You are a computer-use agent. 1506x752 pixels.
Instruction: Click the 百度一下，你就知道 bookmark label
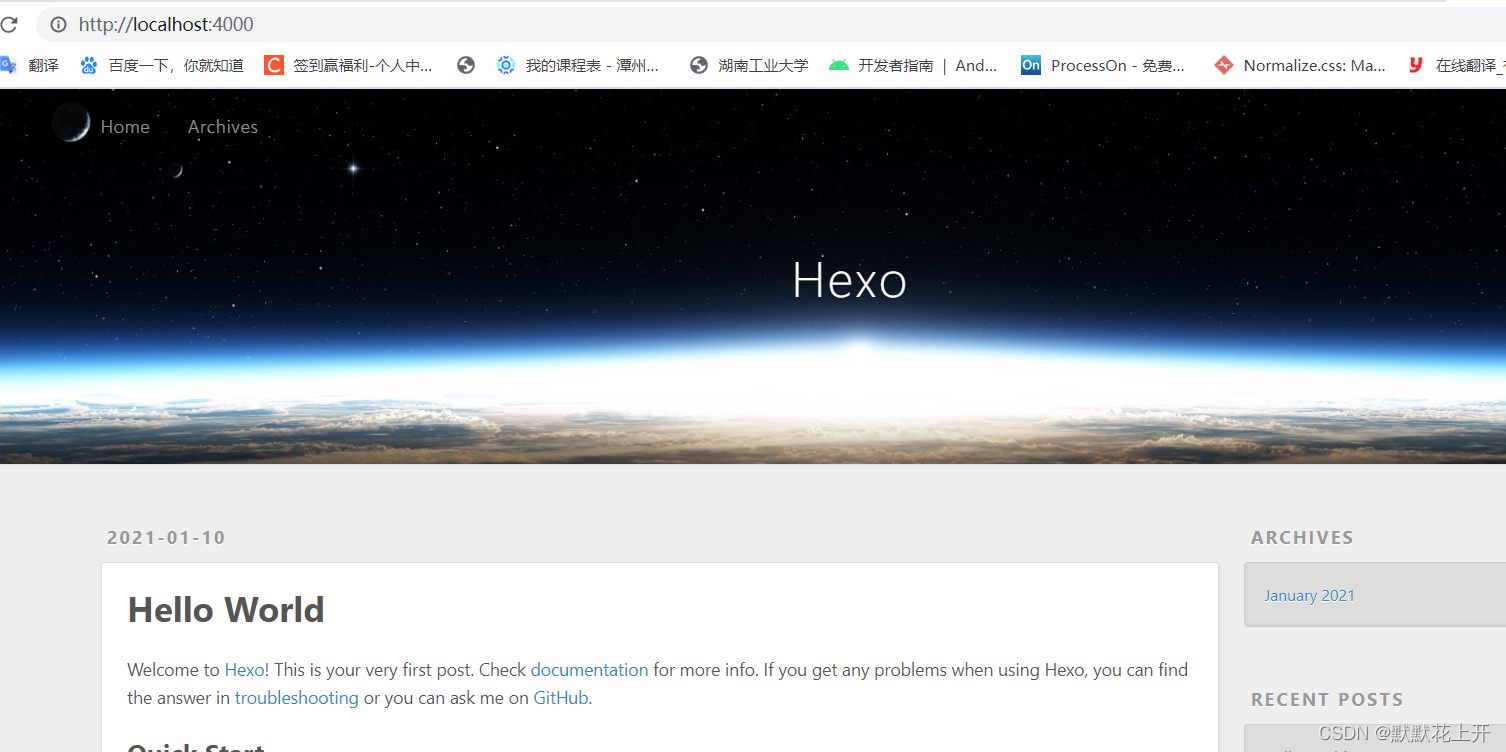click(x=176, y=65)
